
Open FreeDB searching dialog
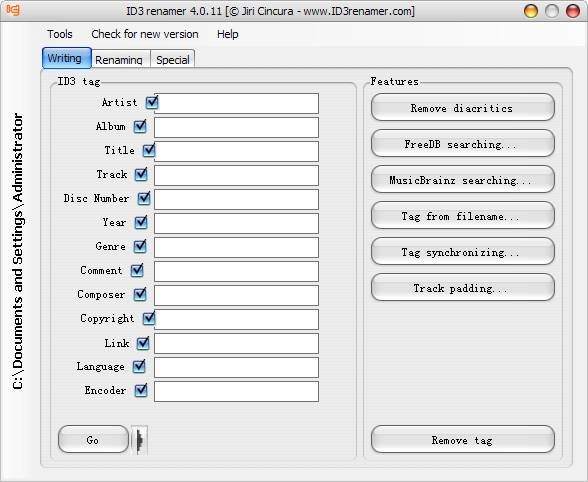(x=462, y=144)
